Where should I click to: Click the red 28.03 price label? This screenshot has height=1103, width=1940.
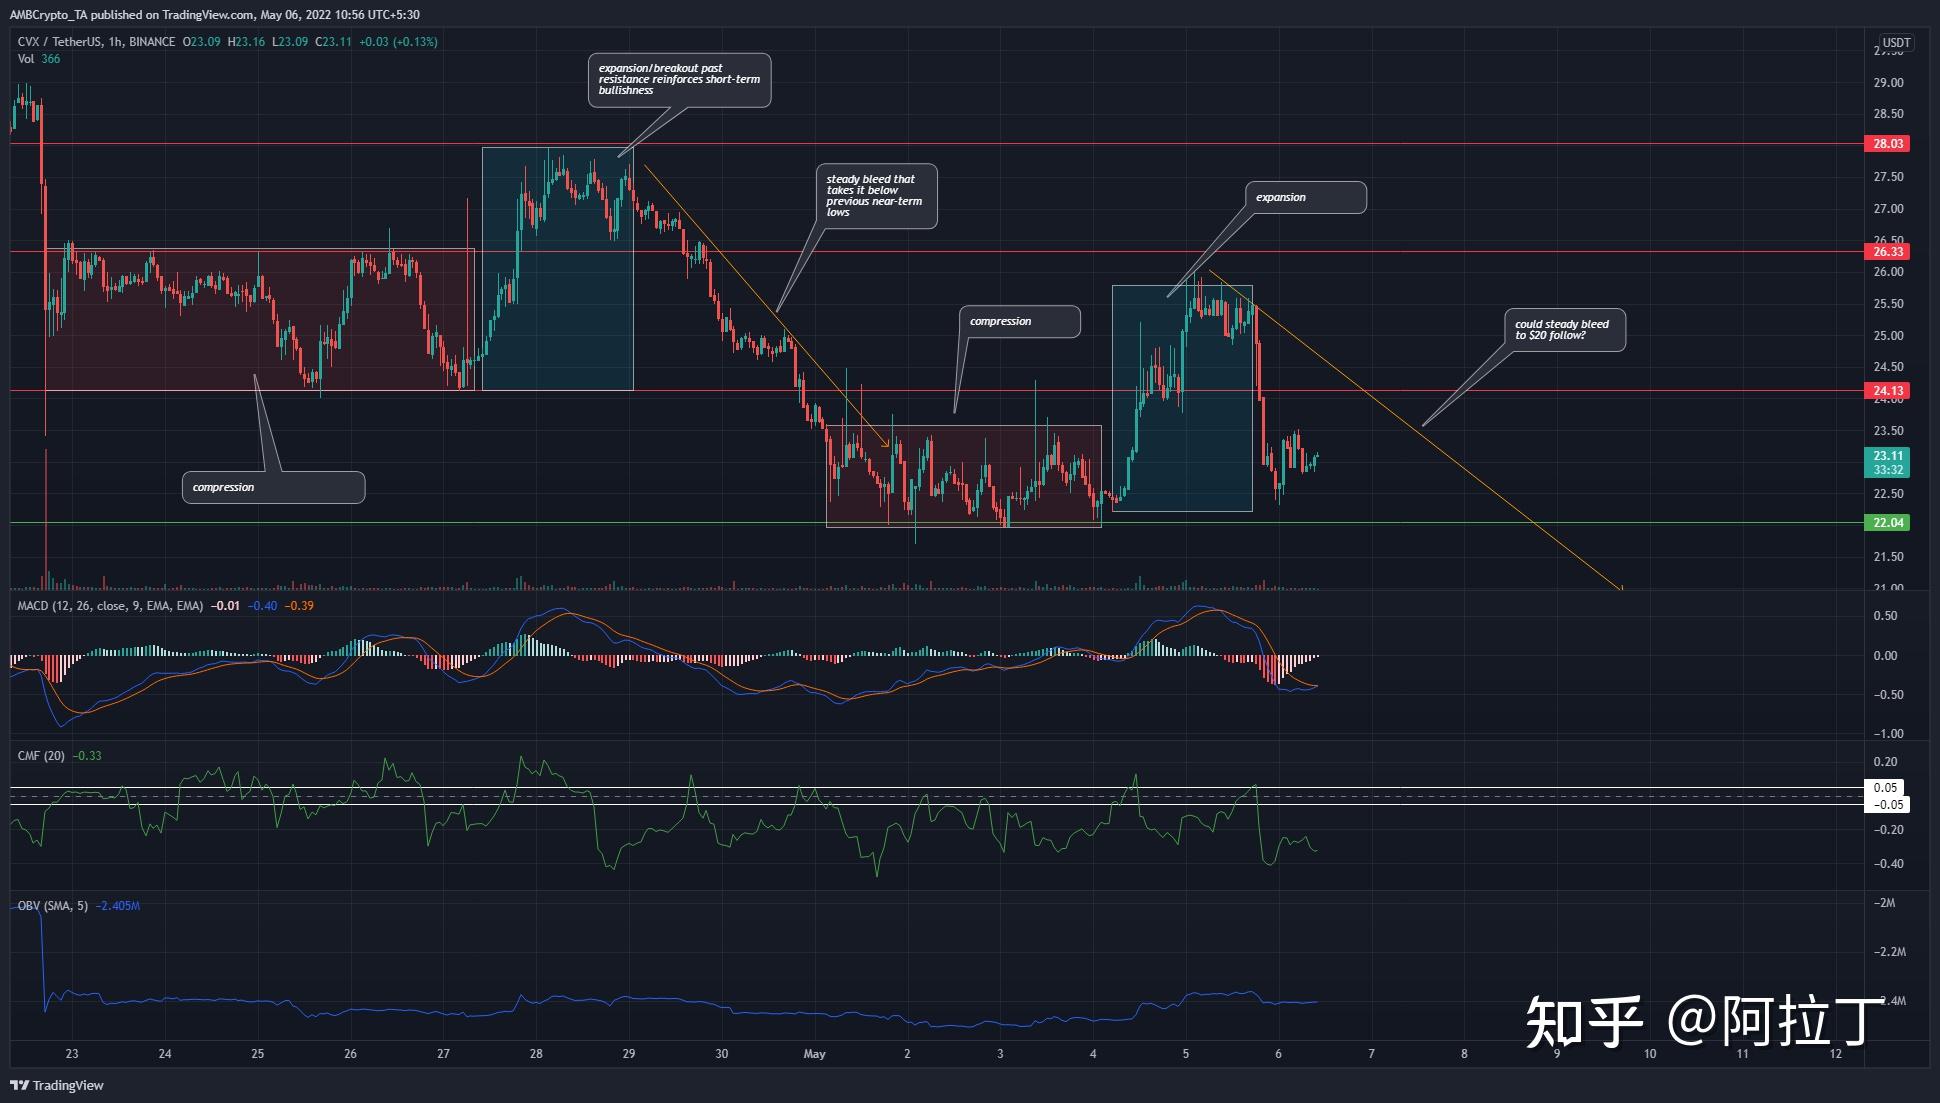(x=1887, y=144)
